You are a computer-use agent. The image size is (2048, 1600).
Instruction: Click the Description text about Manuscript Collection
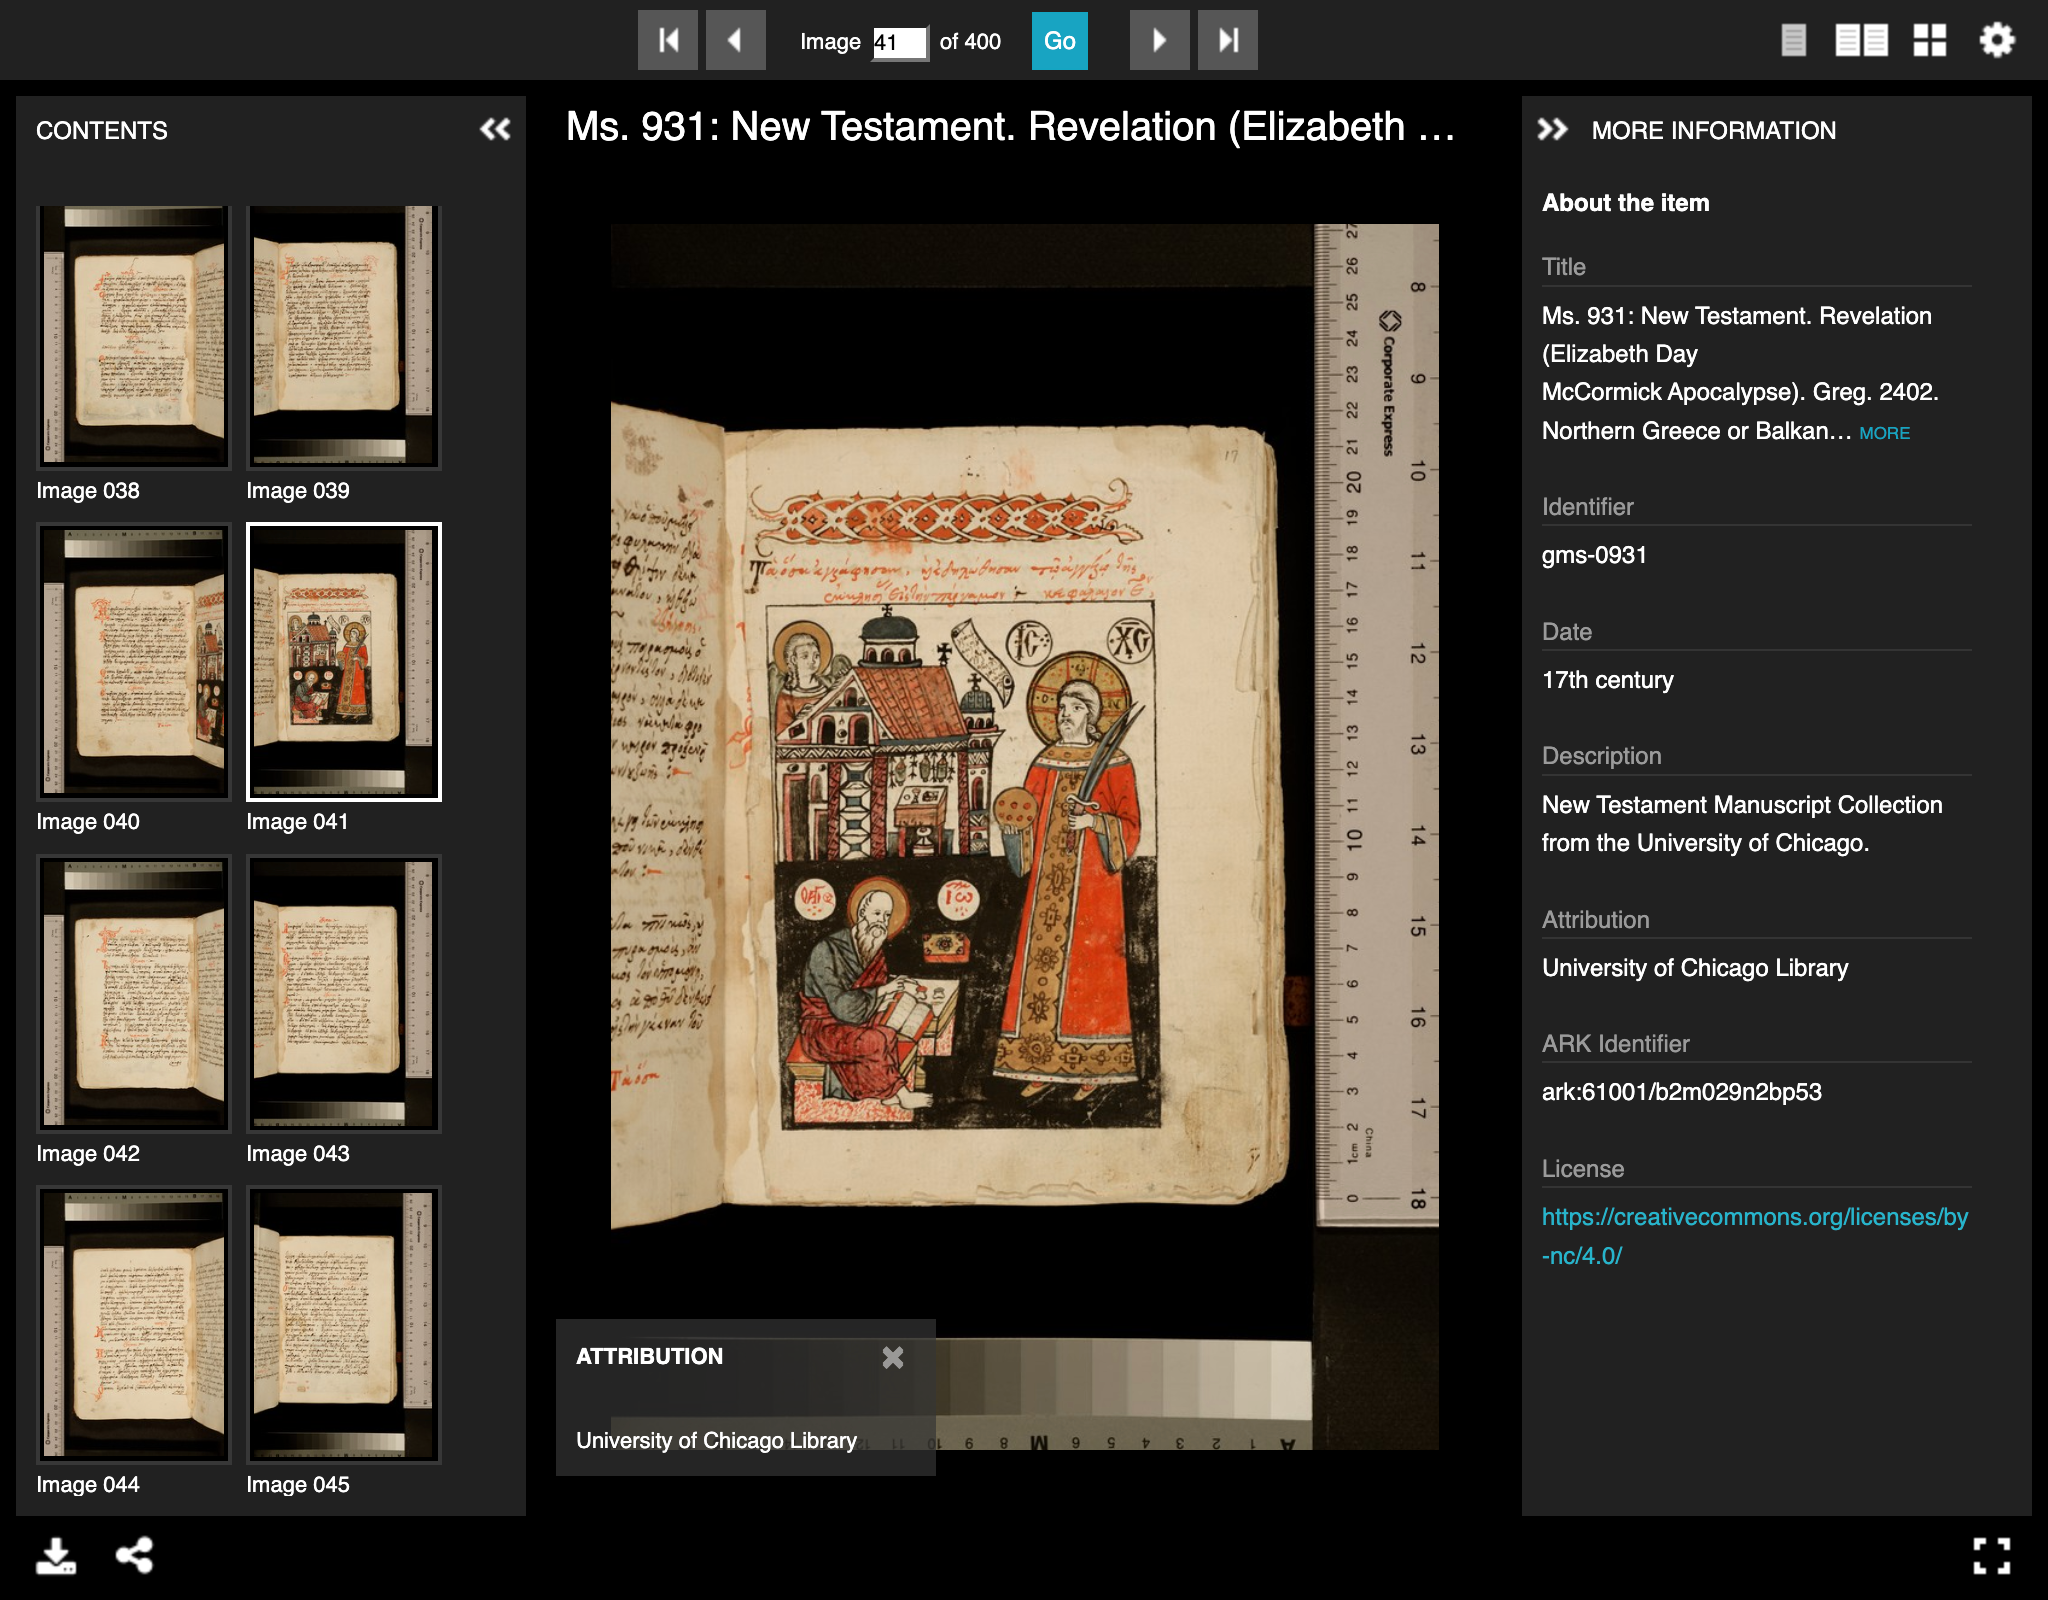click(x=1741, y=824)
